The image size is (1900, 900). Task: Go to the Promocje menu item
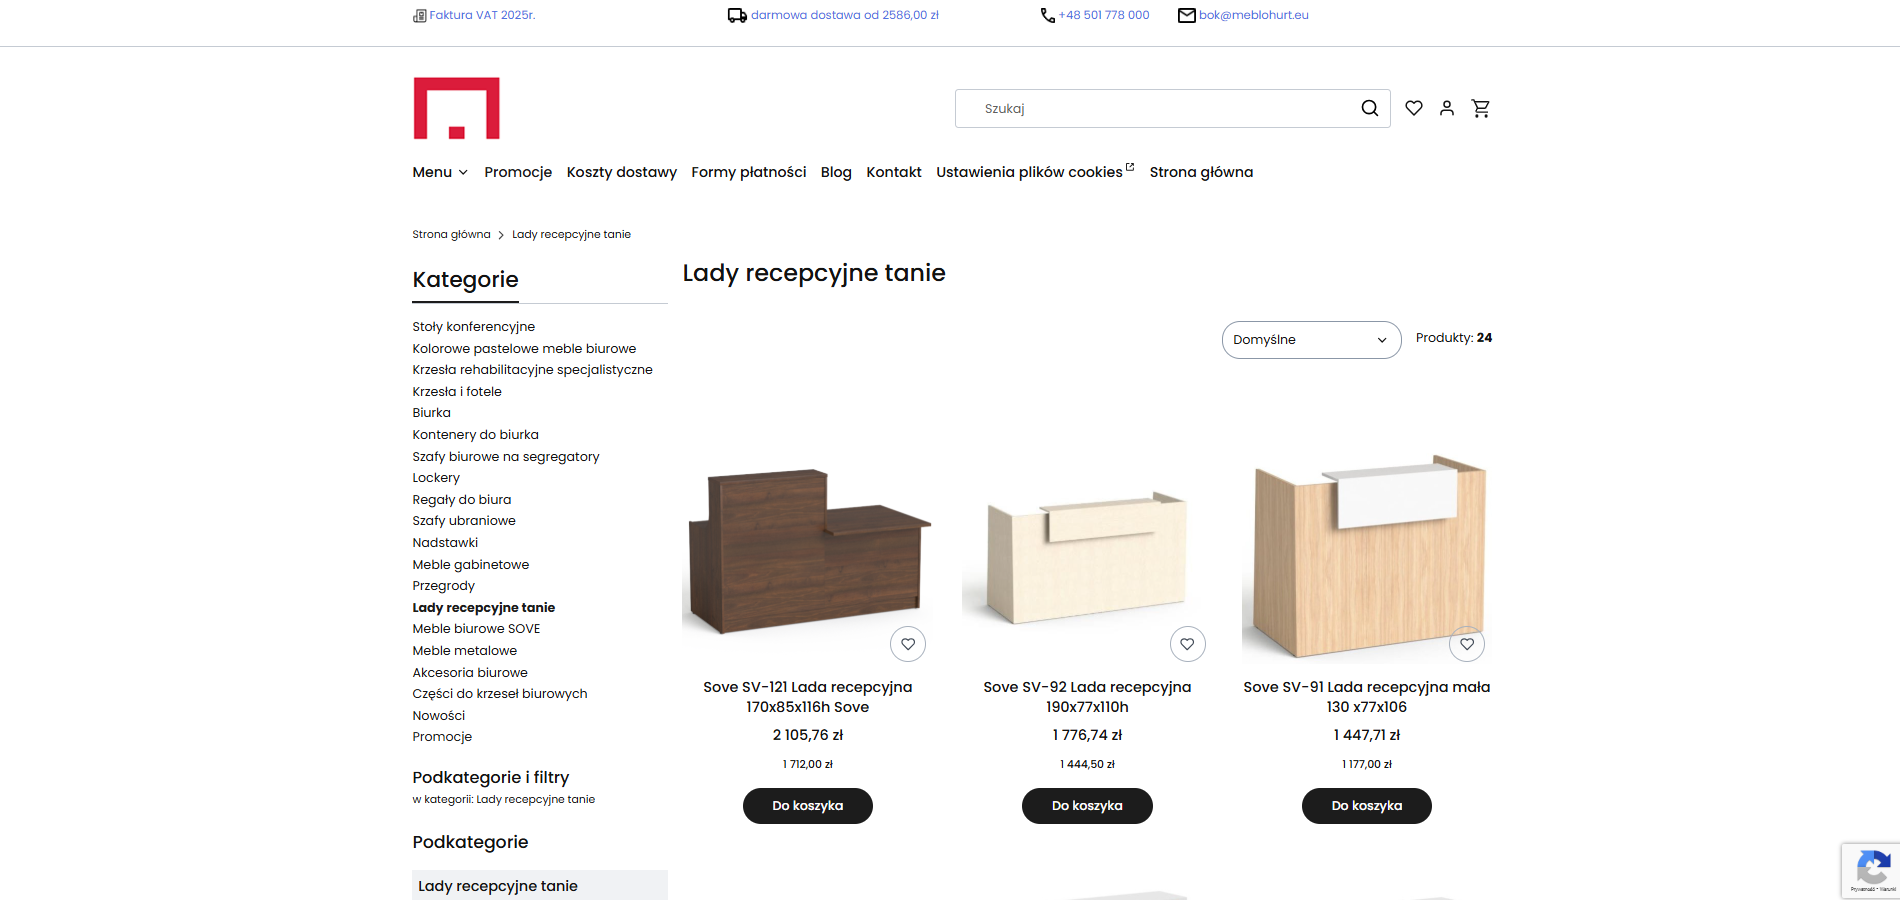pyautogui.click(x=517, y=172)
